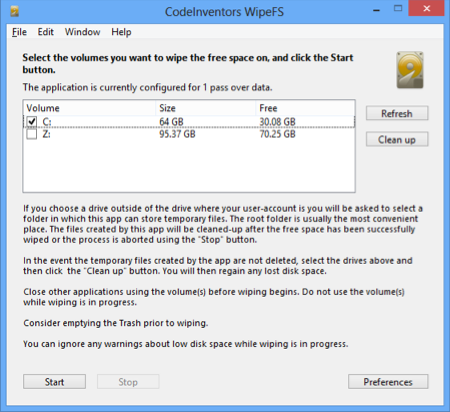Open the Help menu
This screenshot has width=450, height=412.
pyautogui.click(x=121, y=32)
